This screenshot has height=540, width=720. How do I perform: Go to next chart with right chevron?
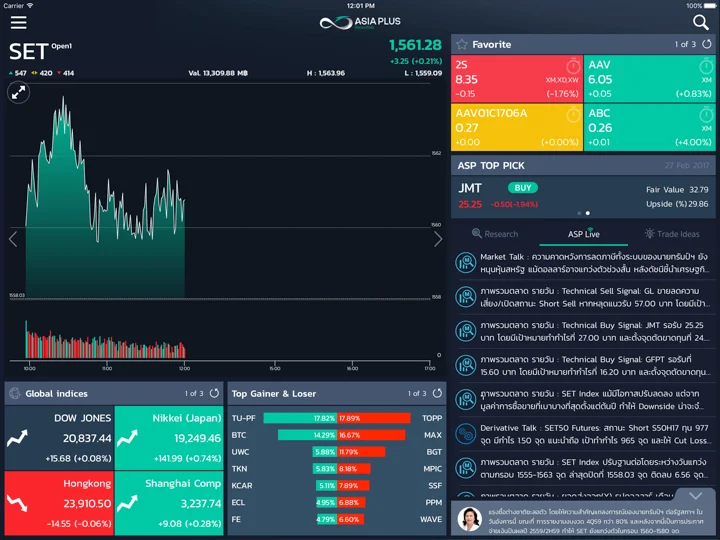click(x=438, y=239)
